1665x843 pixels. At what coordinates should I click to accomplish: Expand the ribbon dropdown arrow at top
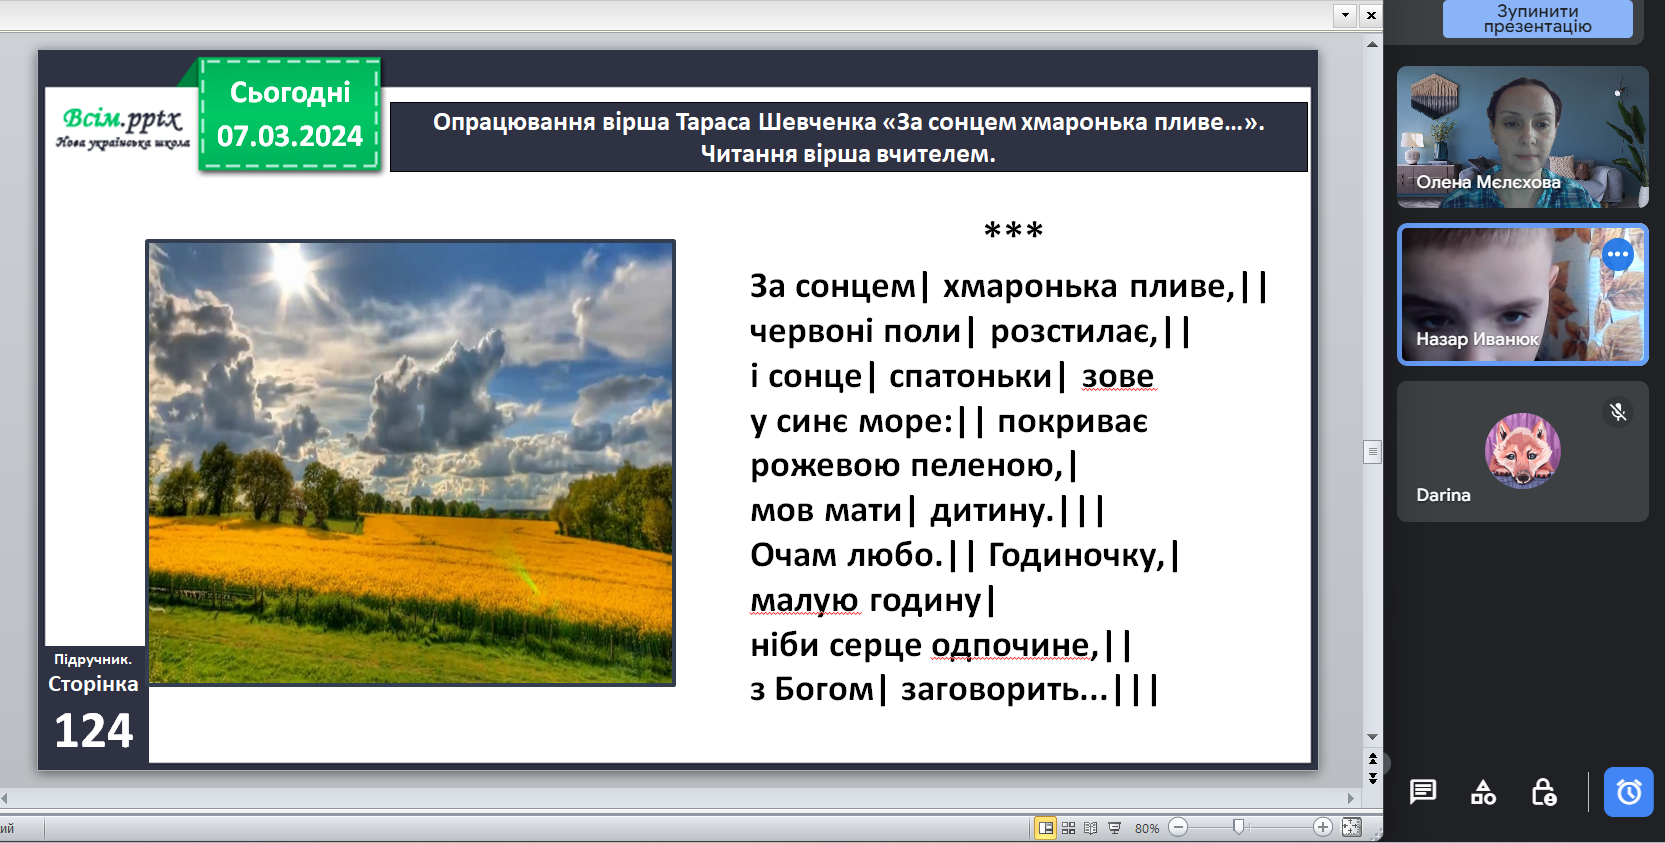point(1345,15)
